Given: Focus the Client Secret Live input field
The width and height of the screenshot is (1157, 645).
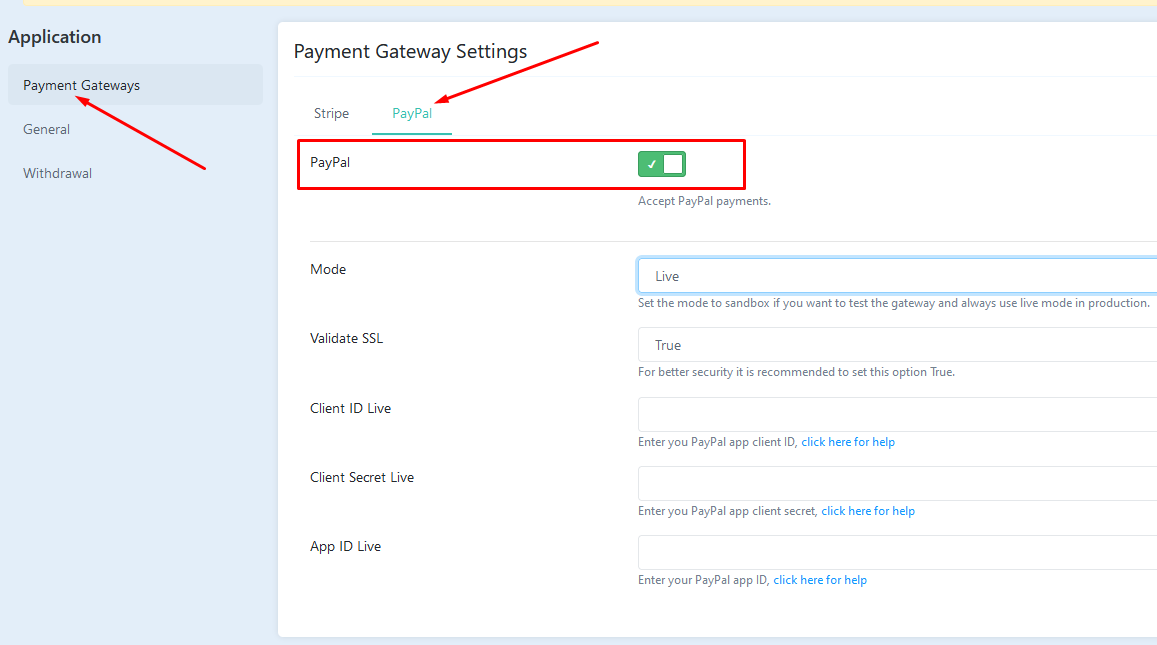Looking at the screenshot, I should coord(897,483).
